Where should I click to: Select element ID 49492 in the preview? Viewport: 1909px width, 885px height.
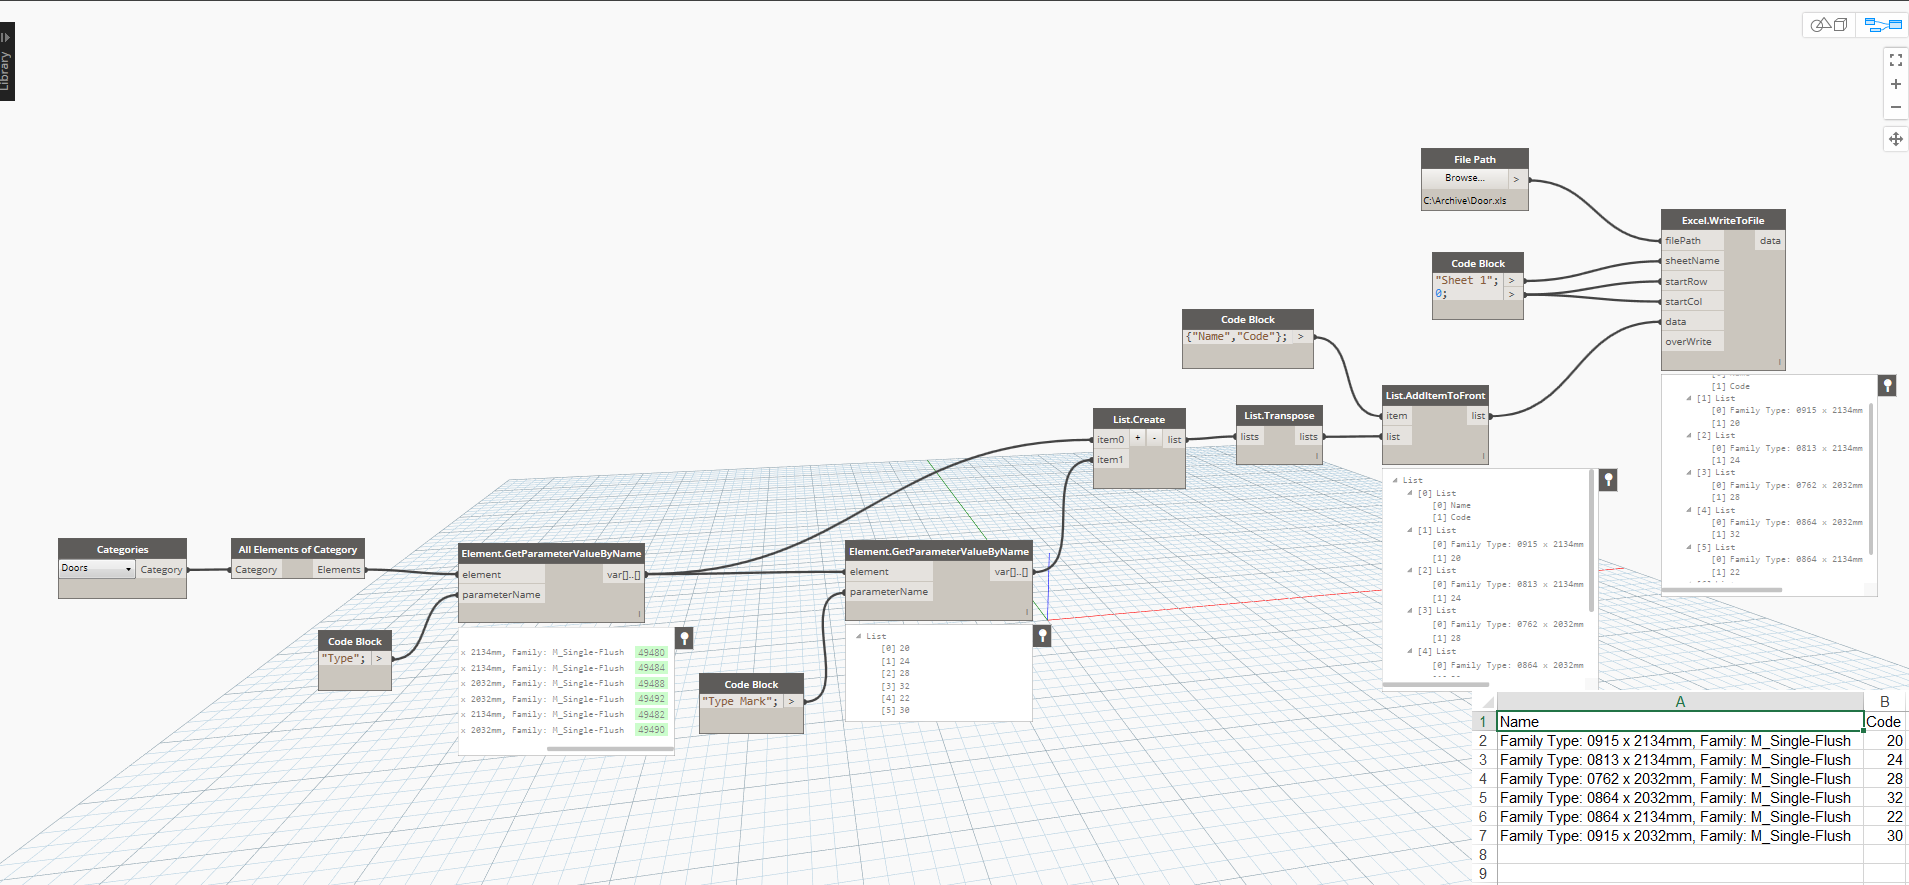pos(651,699)
